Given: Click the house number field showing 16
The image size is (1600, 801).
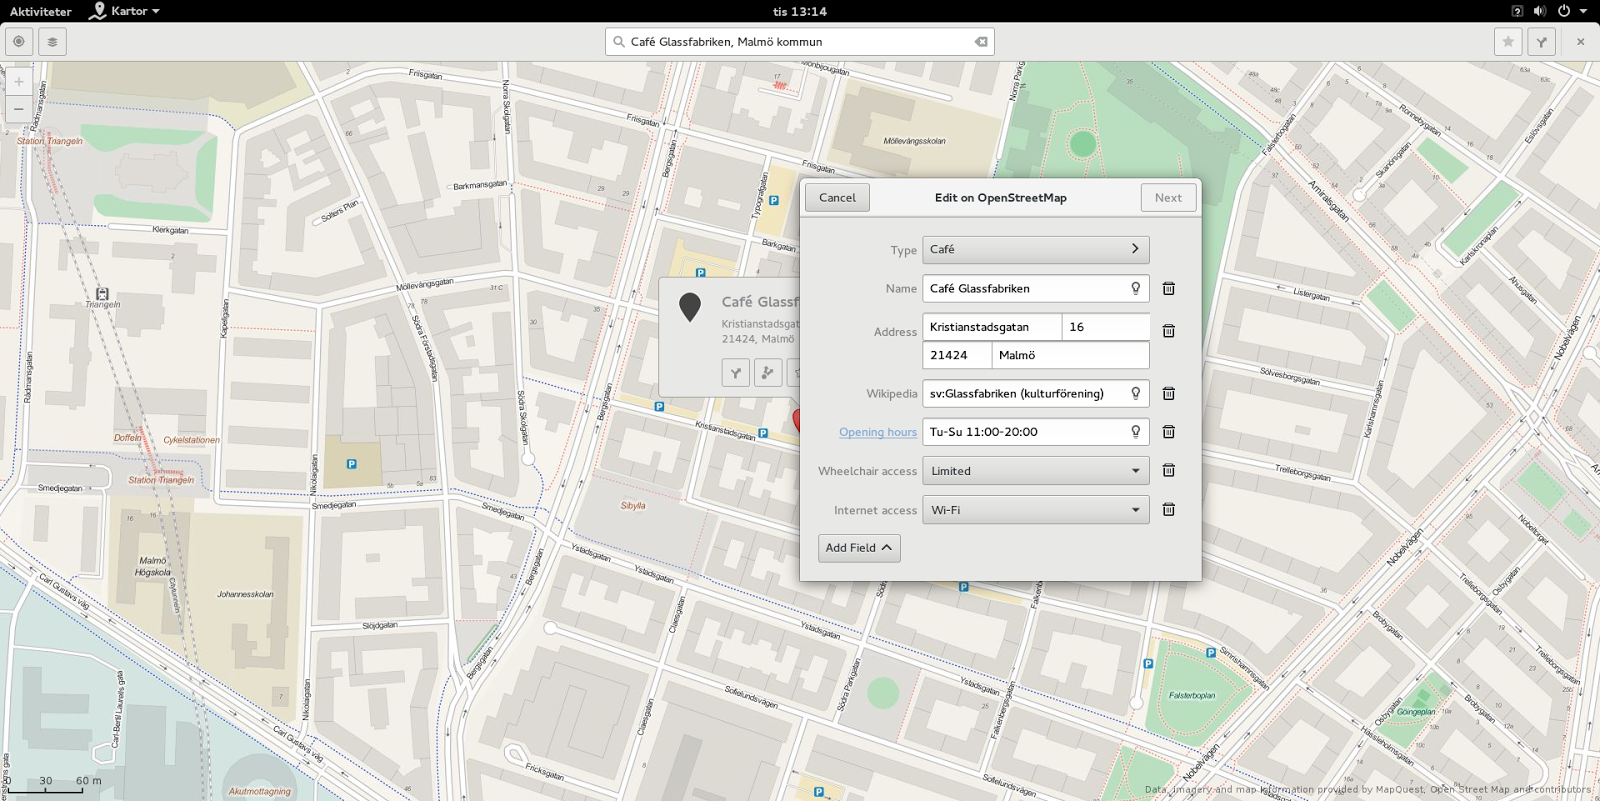Looking at the screenshot, I should pos(1106,327).
